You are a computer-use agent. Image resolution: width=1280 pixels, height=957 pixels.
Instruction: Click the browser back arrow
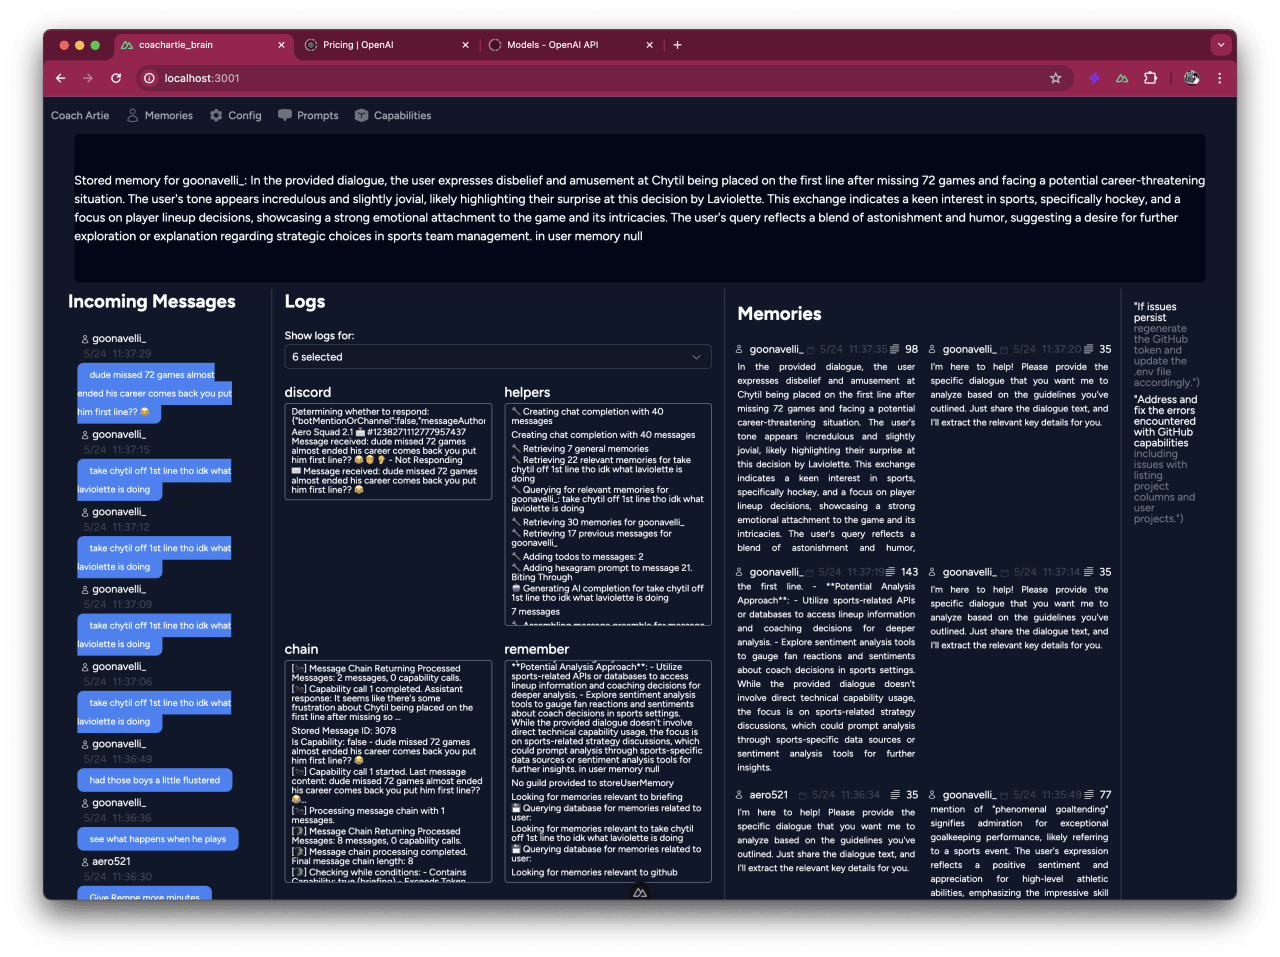[x=60, y=77]
